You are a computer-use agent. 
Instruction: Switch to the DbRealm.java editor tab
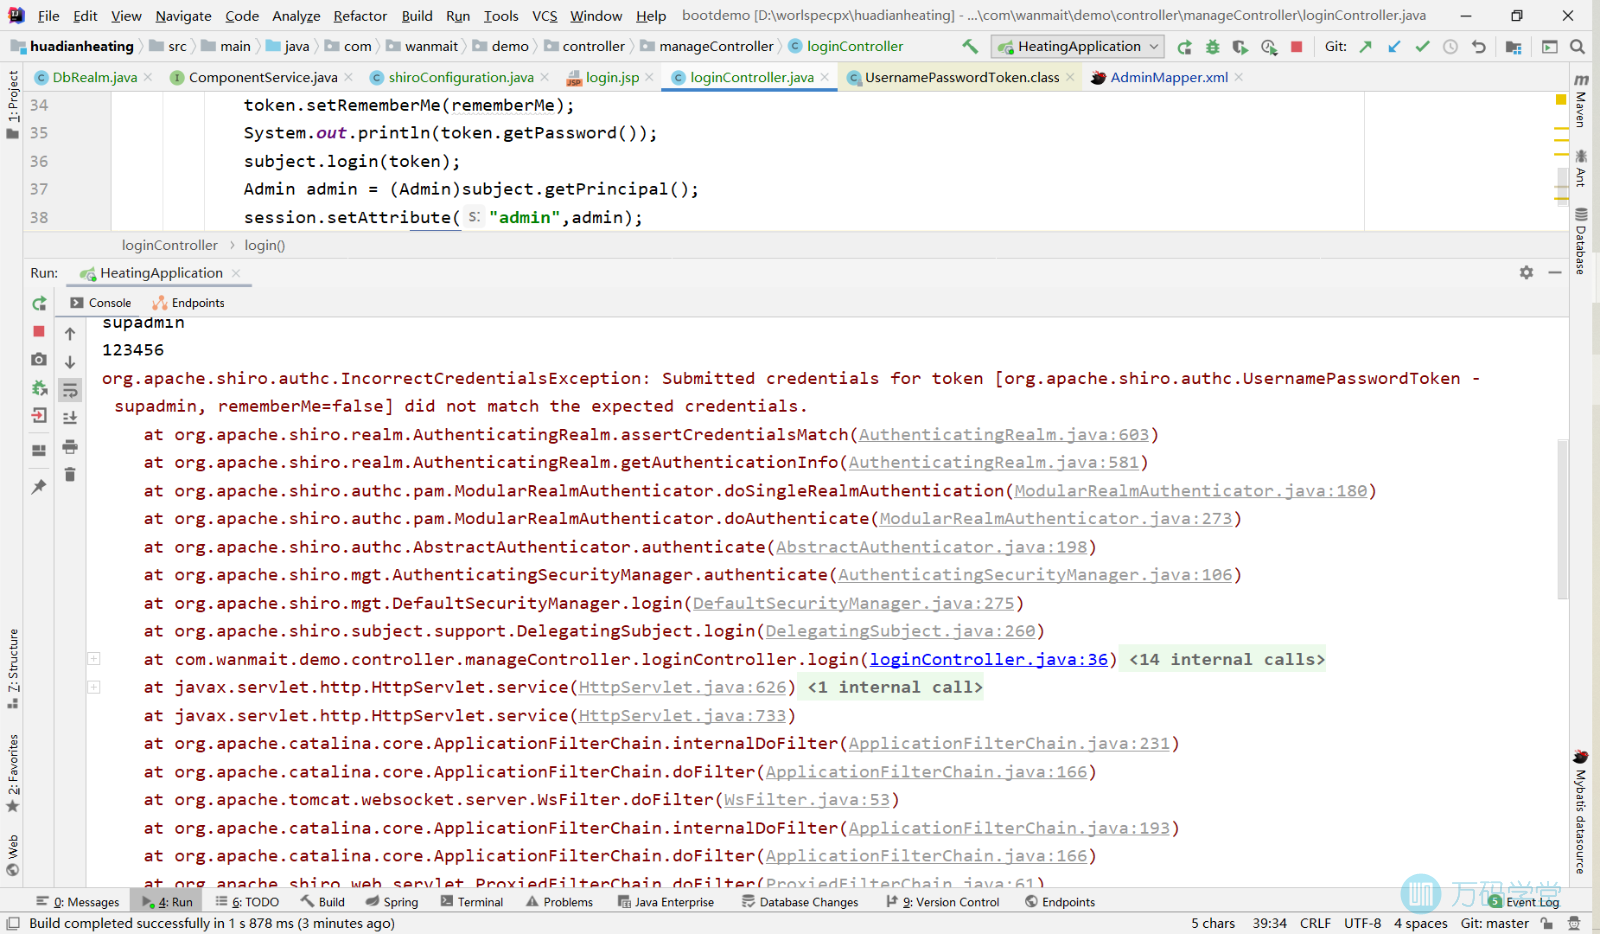pos(94,77)
